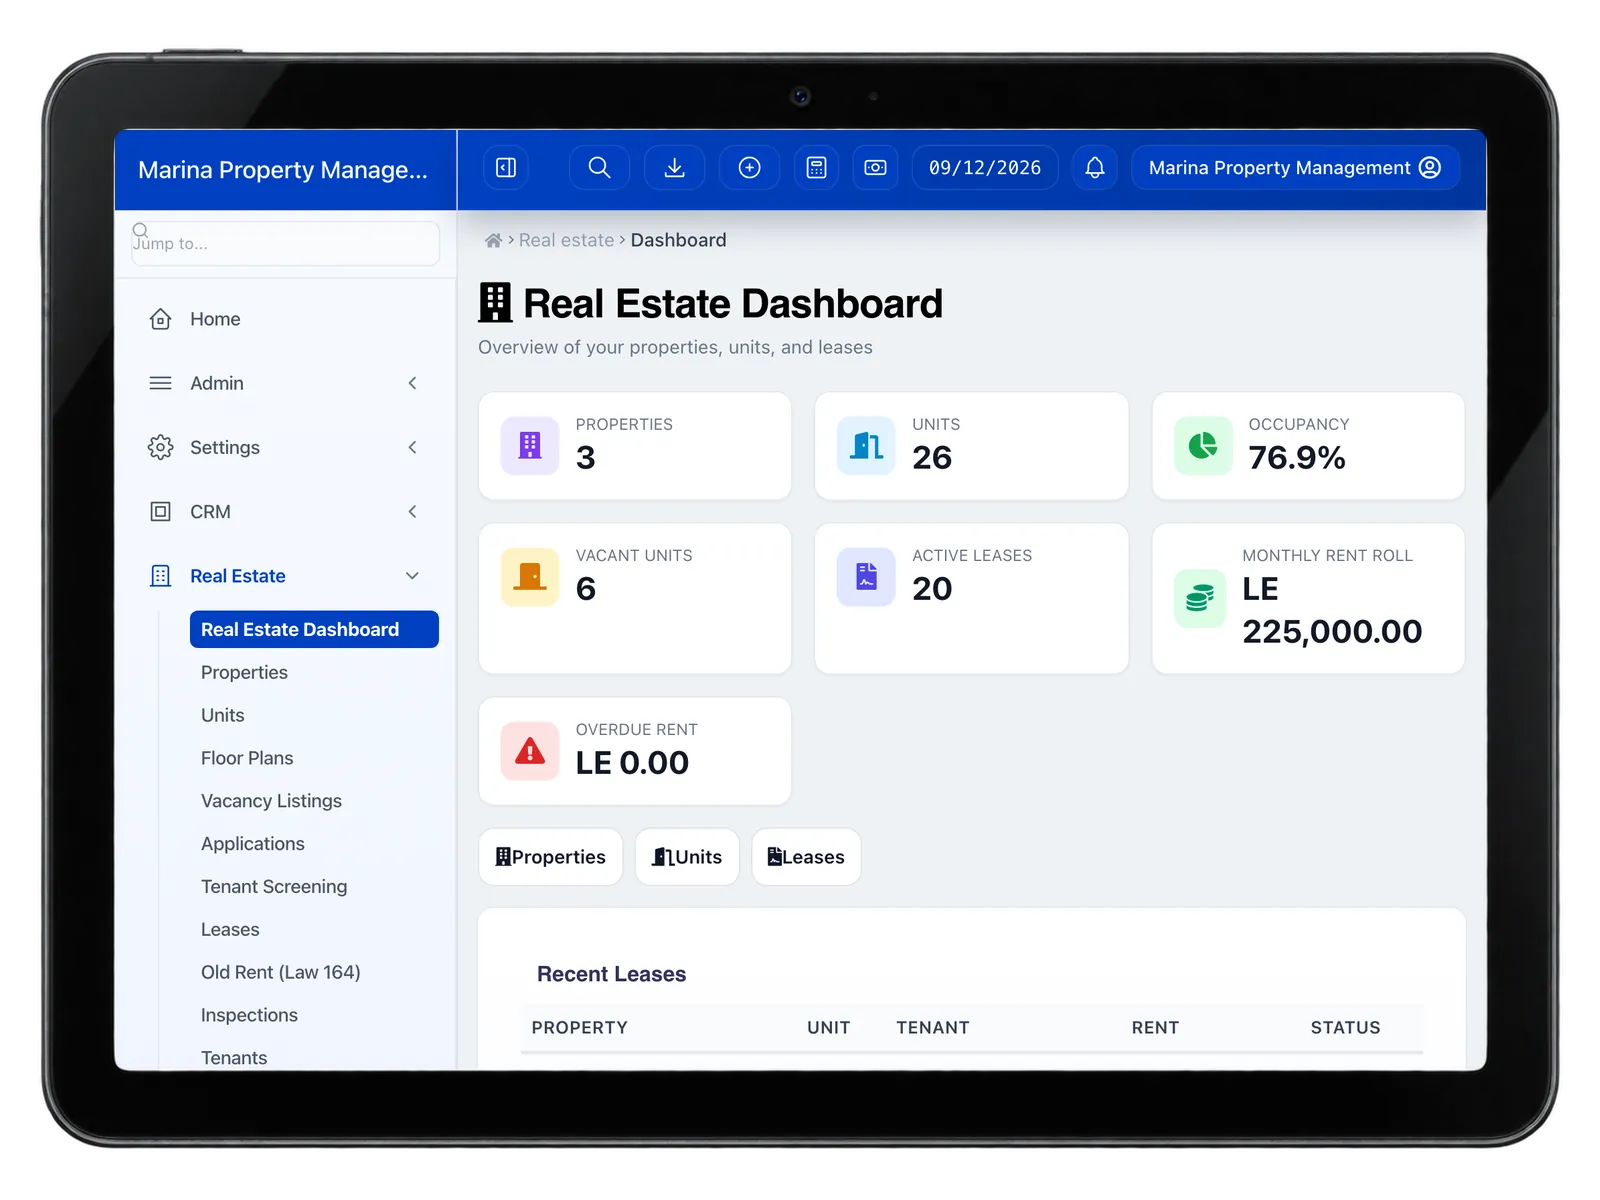Focus the Jump to search field
Screen dimensions: 1600x1200
[x=285, y=243]
